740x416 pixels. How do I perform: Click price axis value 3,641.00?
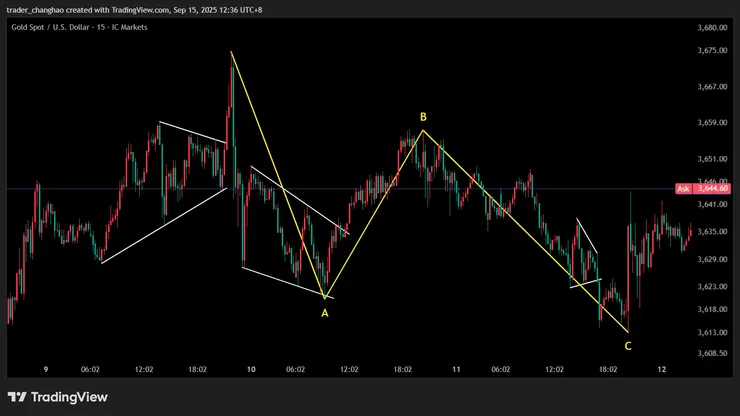point(712,204)
